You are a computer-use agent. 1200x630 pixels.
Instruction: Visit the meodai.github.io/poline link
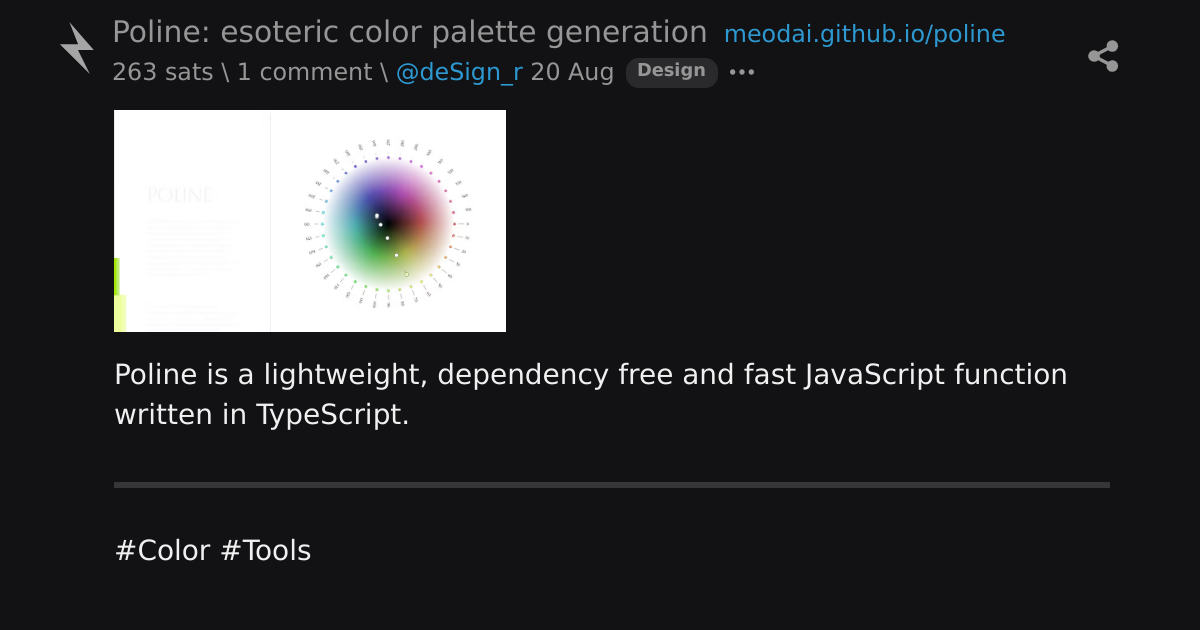pos(864,34)
